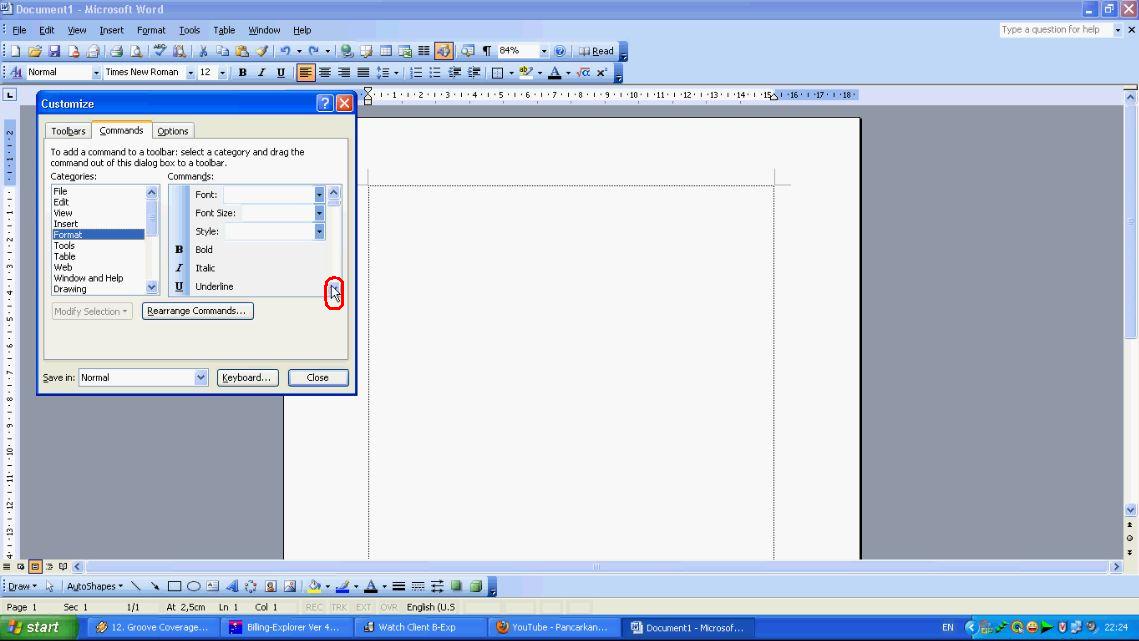Image resolution: width=1139 pixels, height=641 pixels.
Task: Click the Insert Table icon
Action: 386,51
